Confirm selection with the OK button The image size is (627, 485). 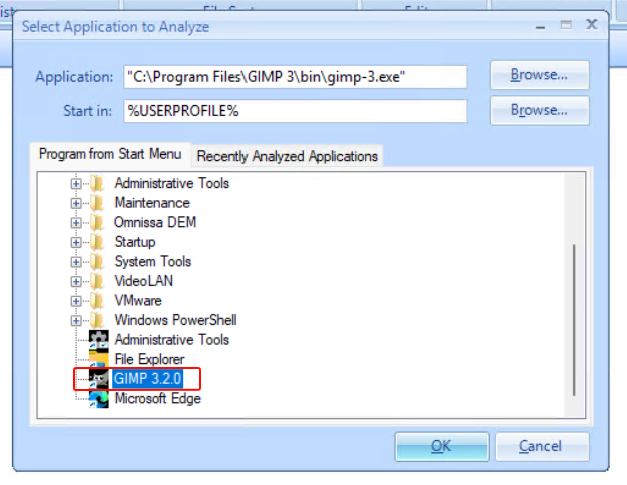441,446
